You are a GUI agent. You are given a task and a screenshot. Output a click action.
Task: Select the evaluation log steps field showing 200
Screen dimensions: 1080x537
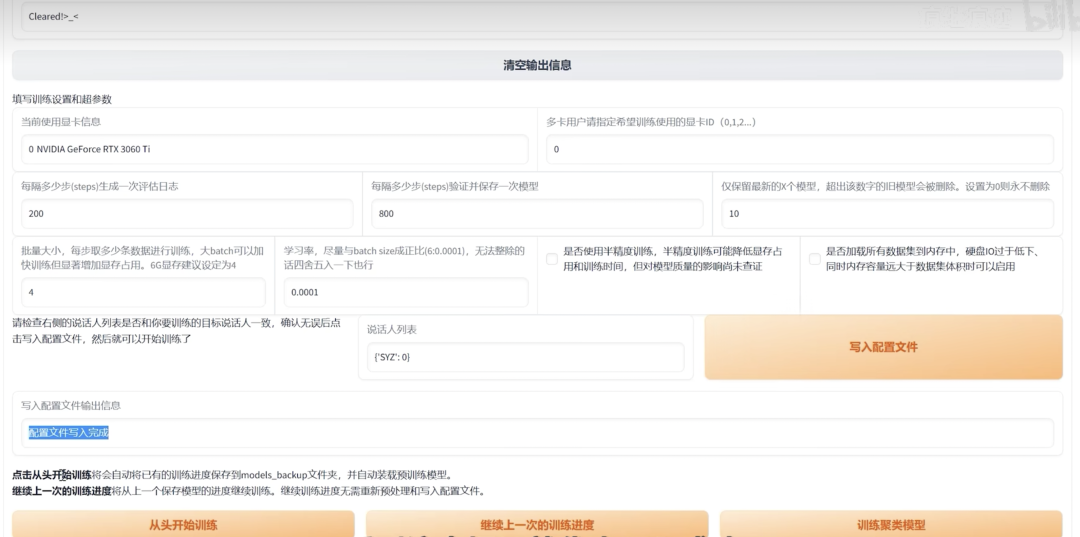click(187, 214)
